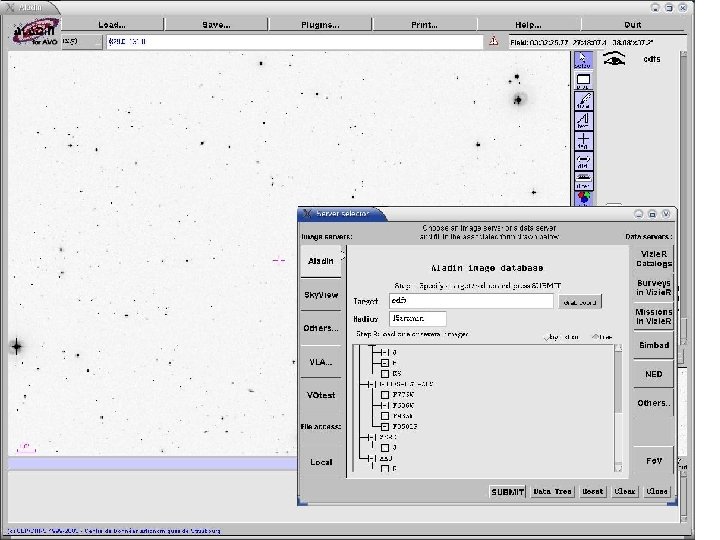Click the image tree scrollbar down arrow
The height and width of the screenshot is (540, 720).
(x=618, y=468)
